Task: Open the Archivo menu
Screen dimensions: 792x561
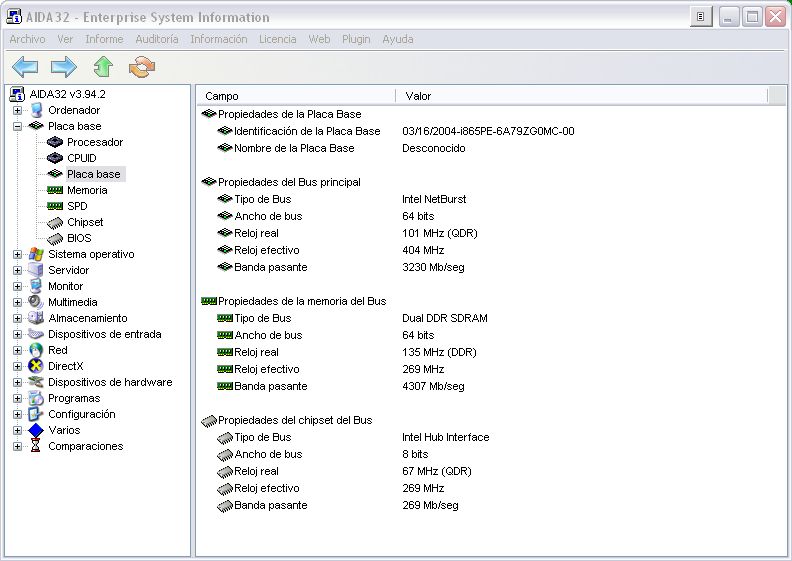Action: click(x=27, y=39)
